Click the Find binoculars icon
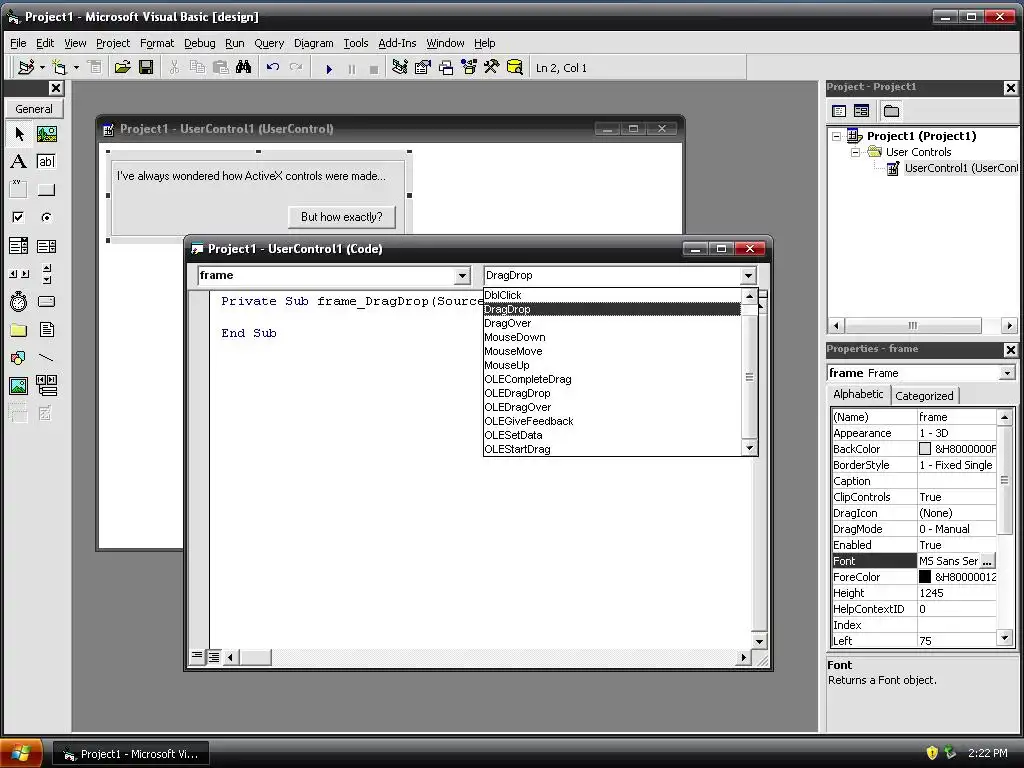This screenshot has height=768, width=1024. point(243,67)
